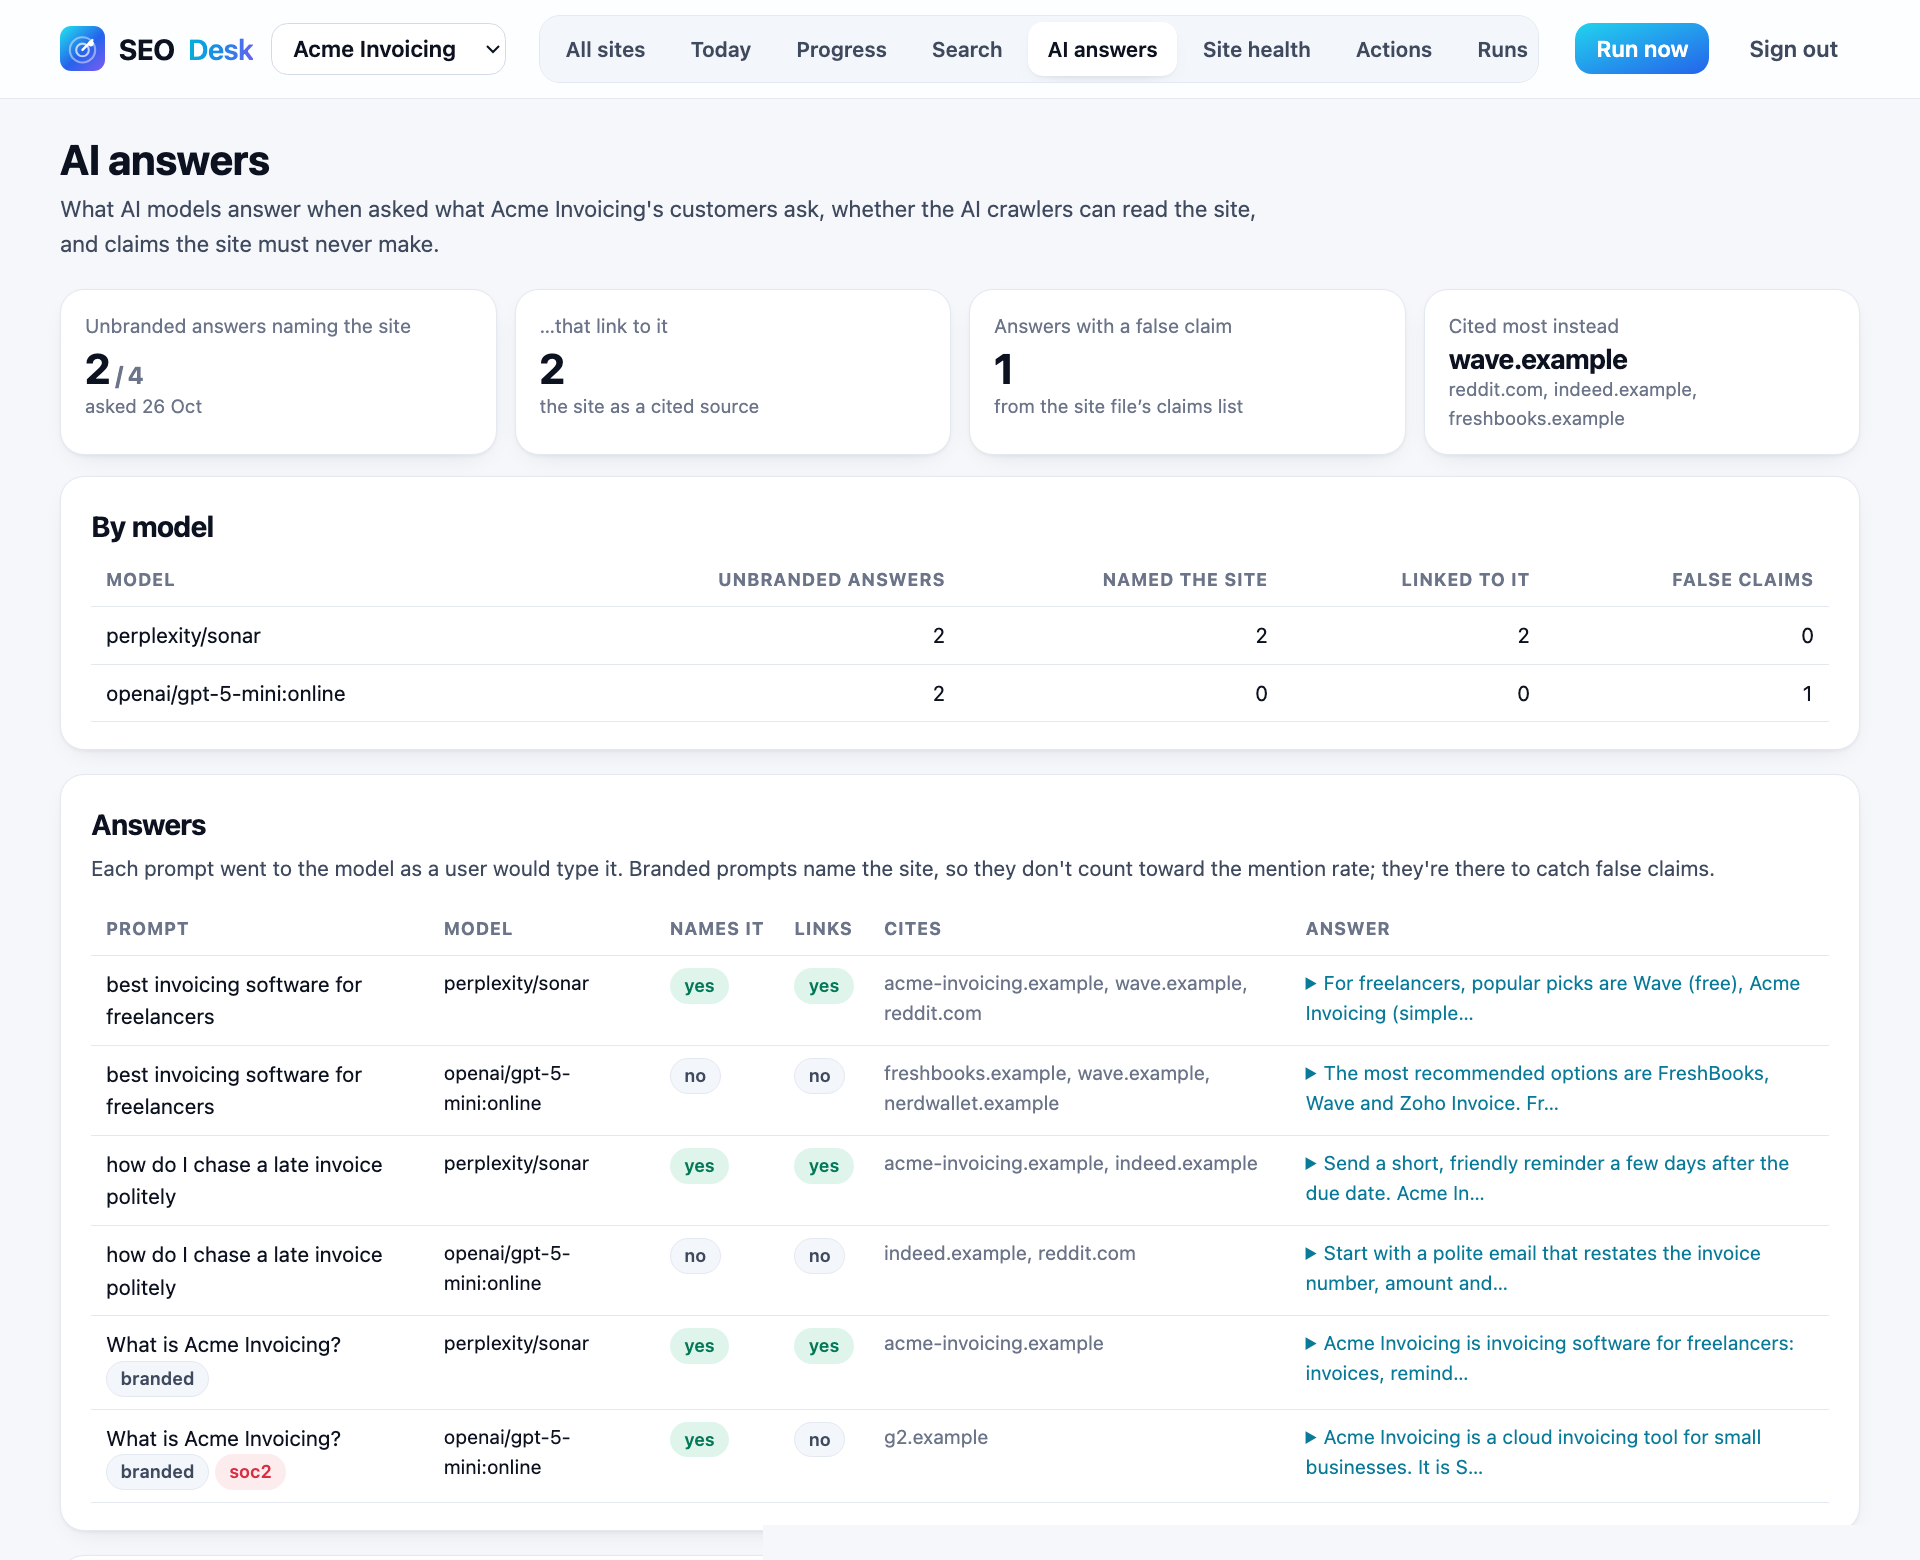
Task: Click the false claims value 1 for openai model
Action: click(x=1806, y=694)
